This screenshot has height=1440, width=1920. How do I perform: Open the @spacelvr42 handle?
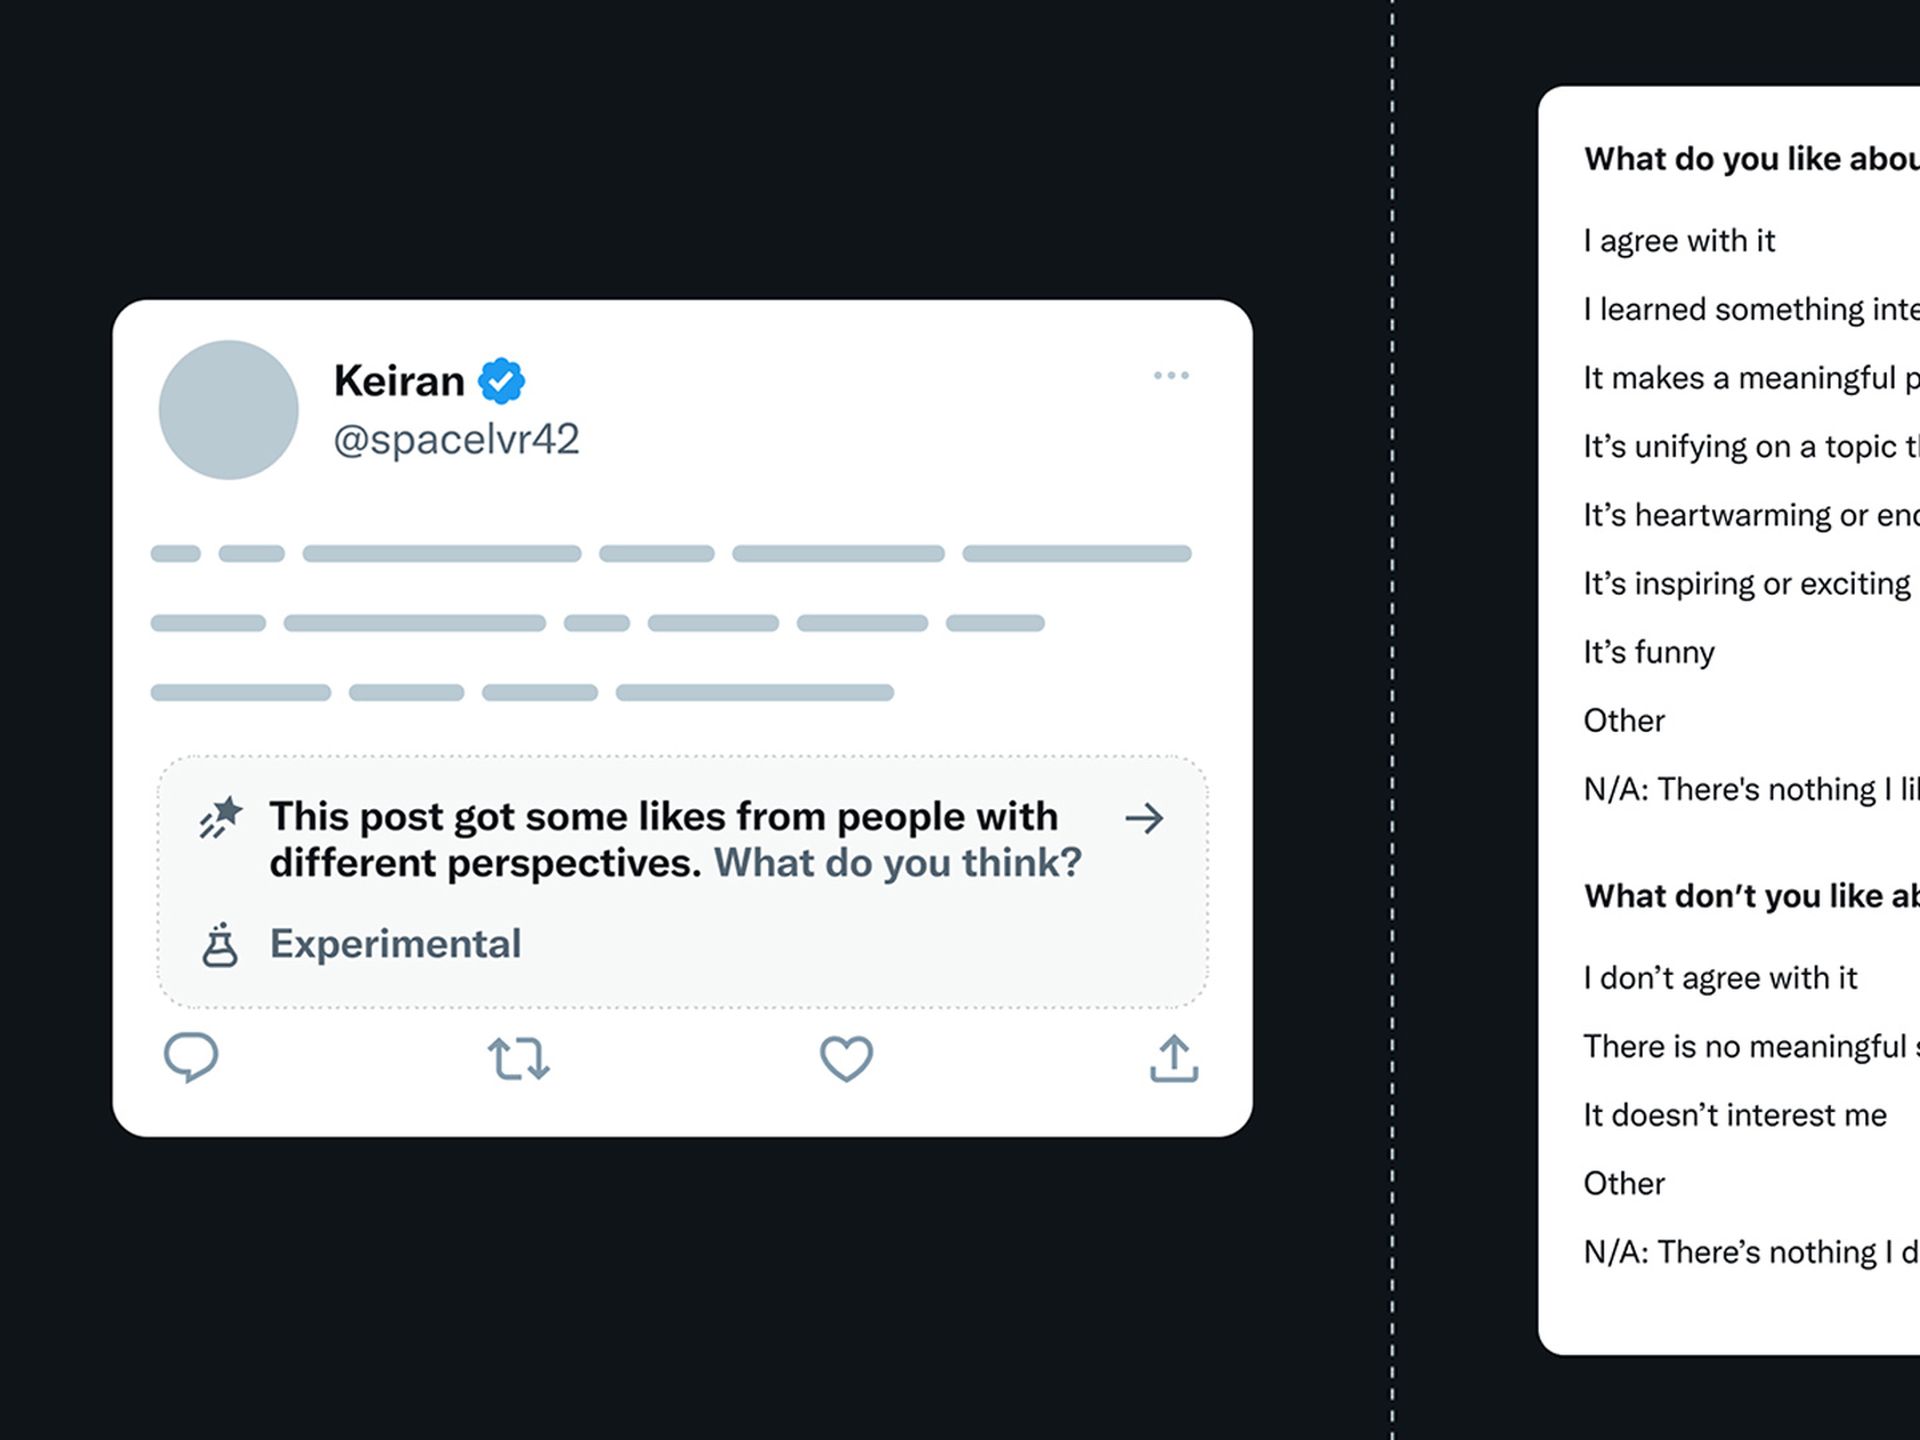click(456, 439)
